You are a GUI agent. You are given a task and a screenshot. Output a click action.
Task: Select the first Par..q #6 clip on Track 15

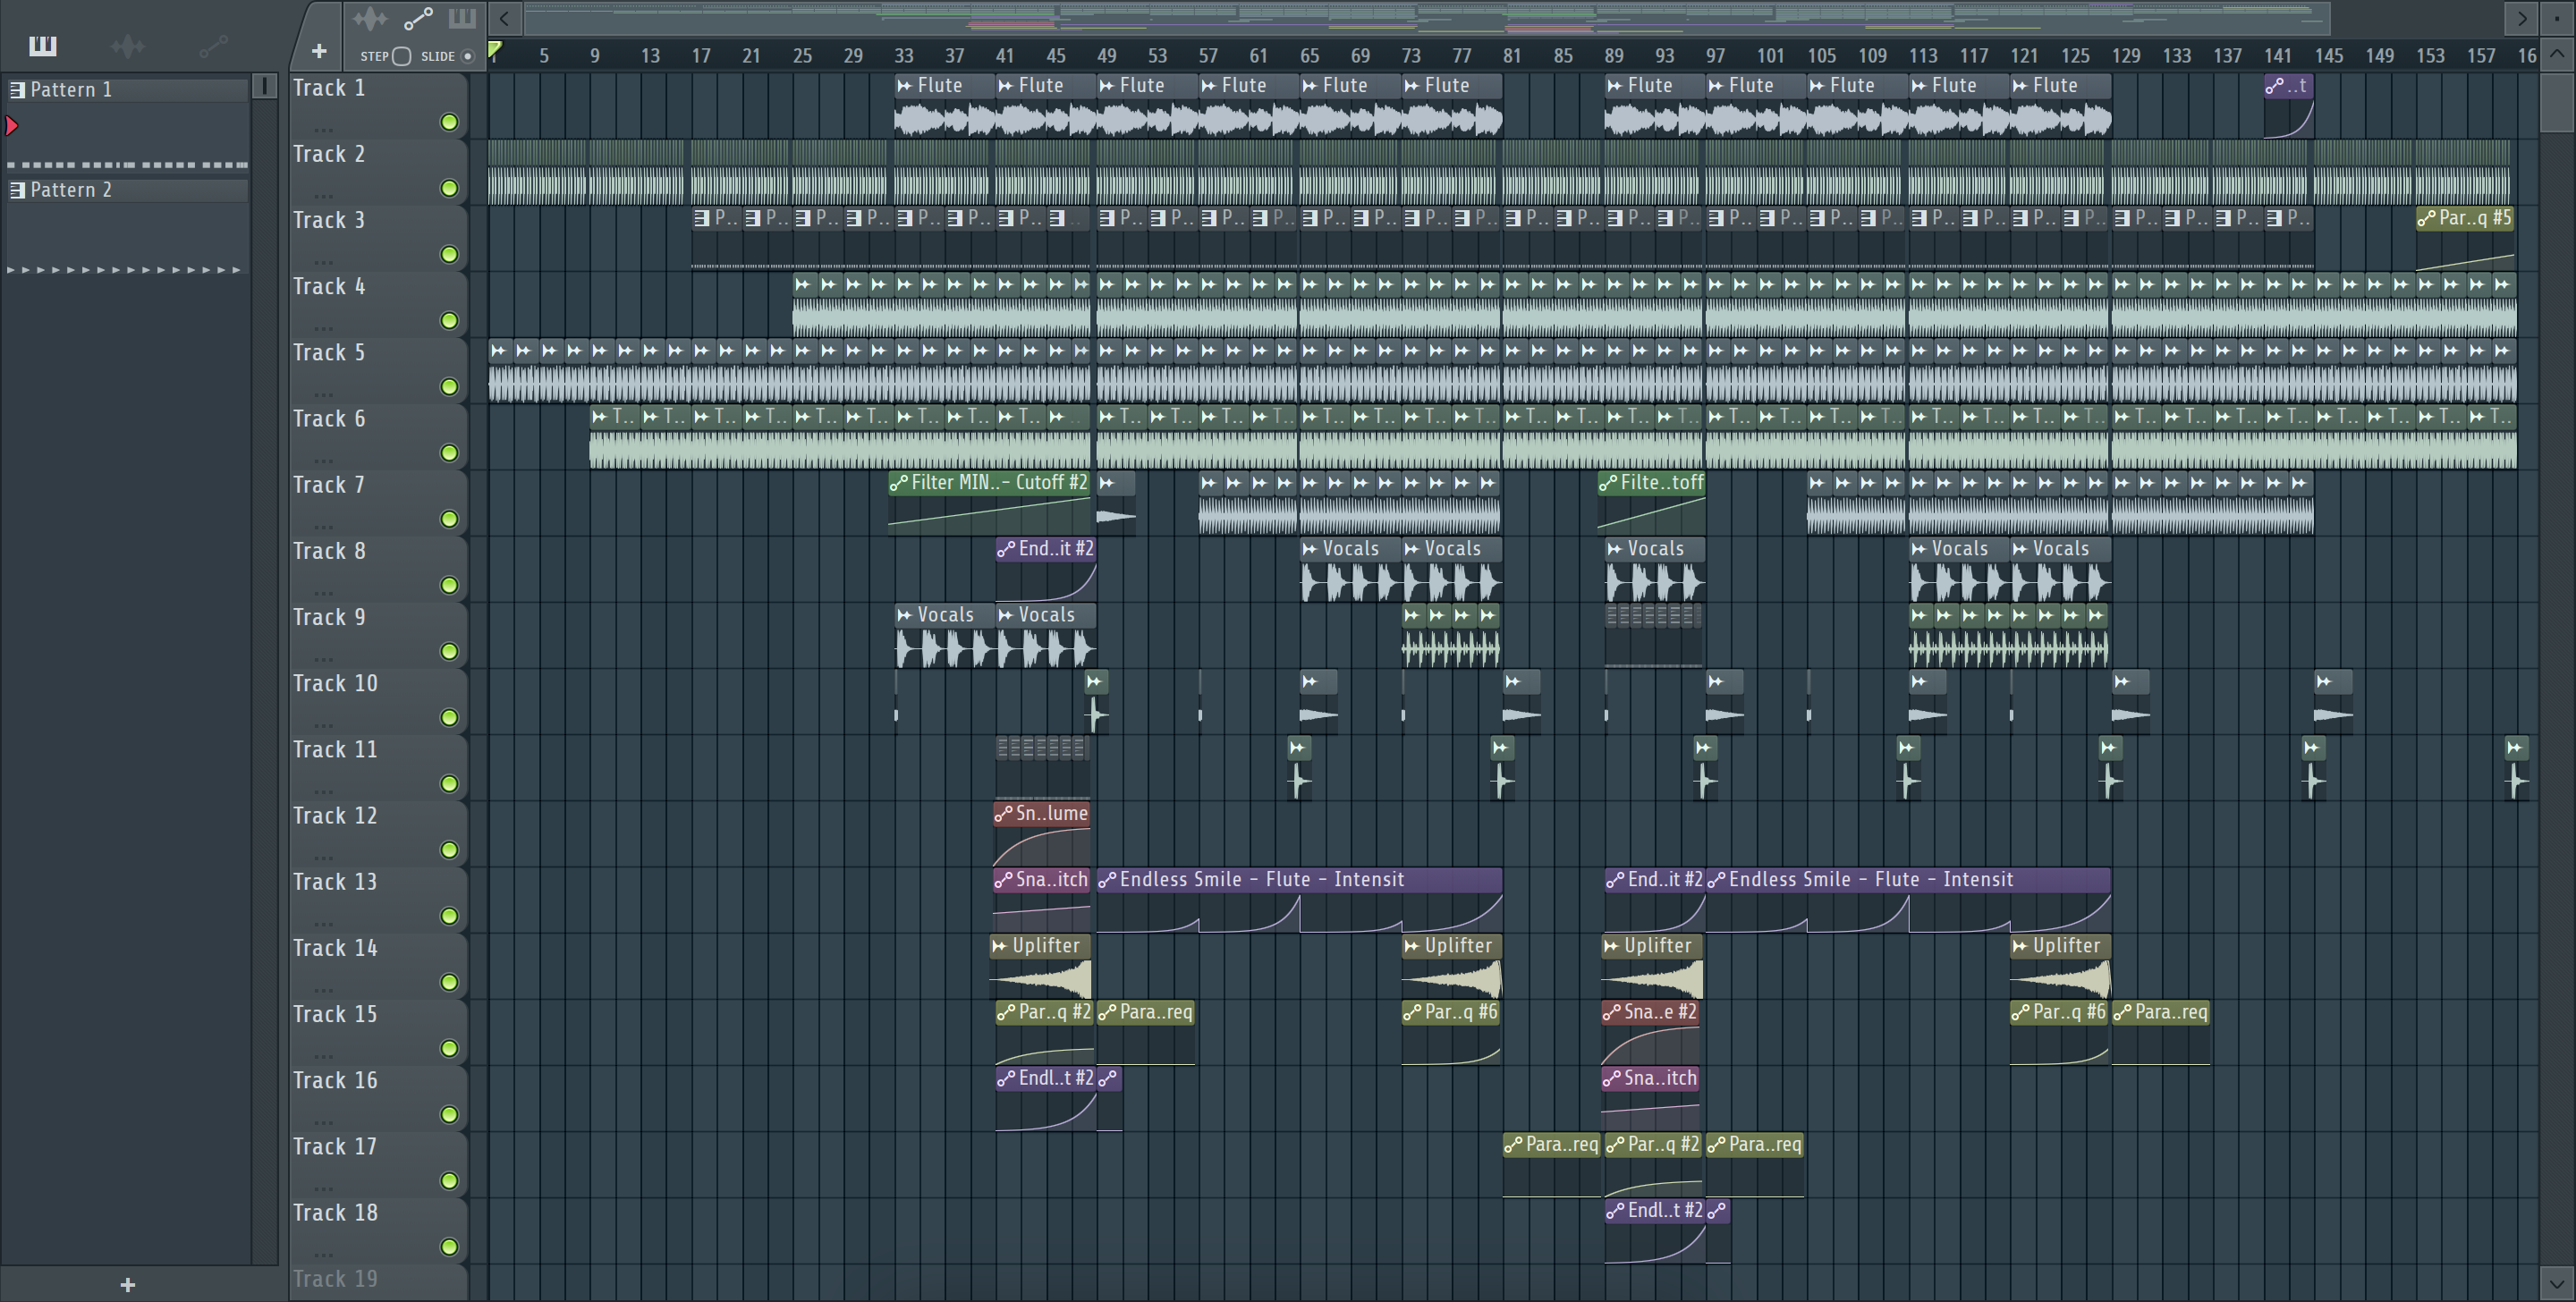click(x=1451, y=1031)
